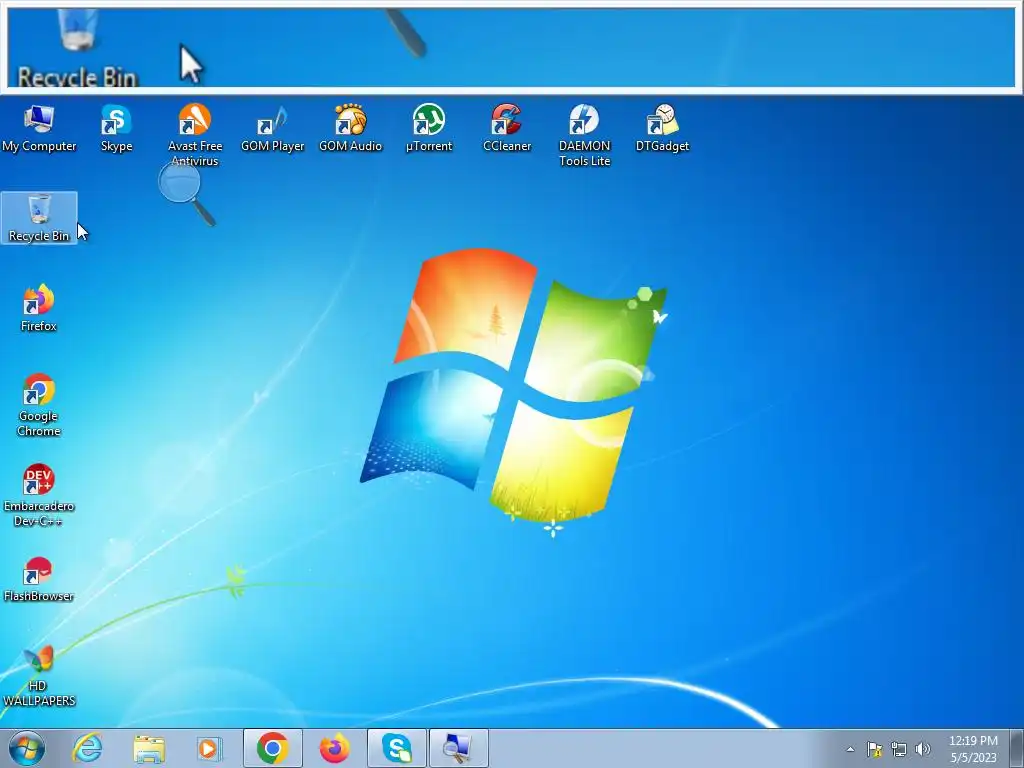This screenshot has height=768, width=1024.
Task: Select the Google Chrome desktop shortcut
Action: (39, 405)
